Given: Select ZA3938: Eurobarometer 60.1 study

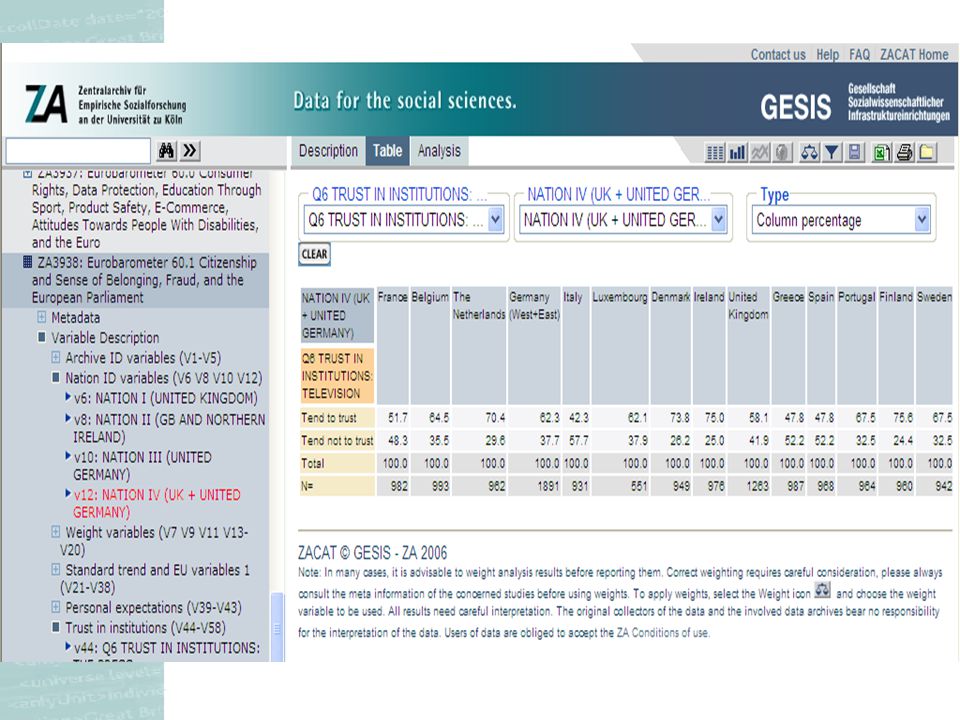Looking at the screenshot, I should click(x=144, y=280).
